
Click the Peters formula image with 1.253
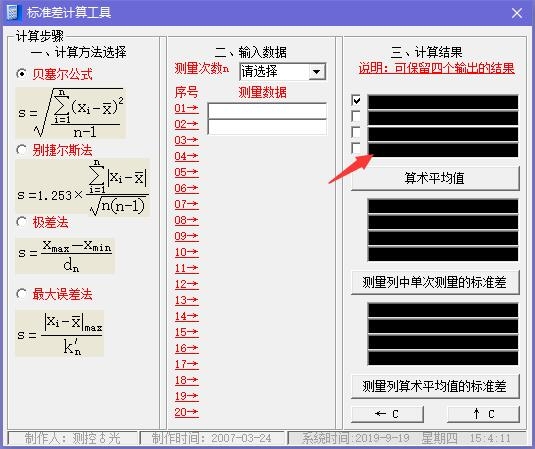coord(83,187)
